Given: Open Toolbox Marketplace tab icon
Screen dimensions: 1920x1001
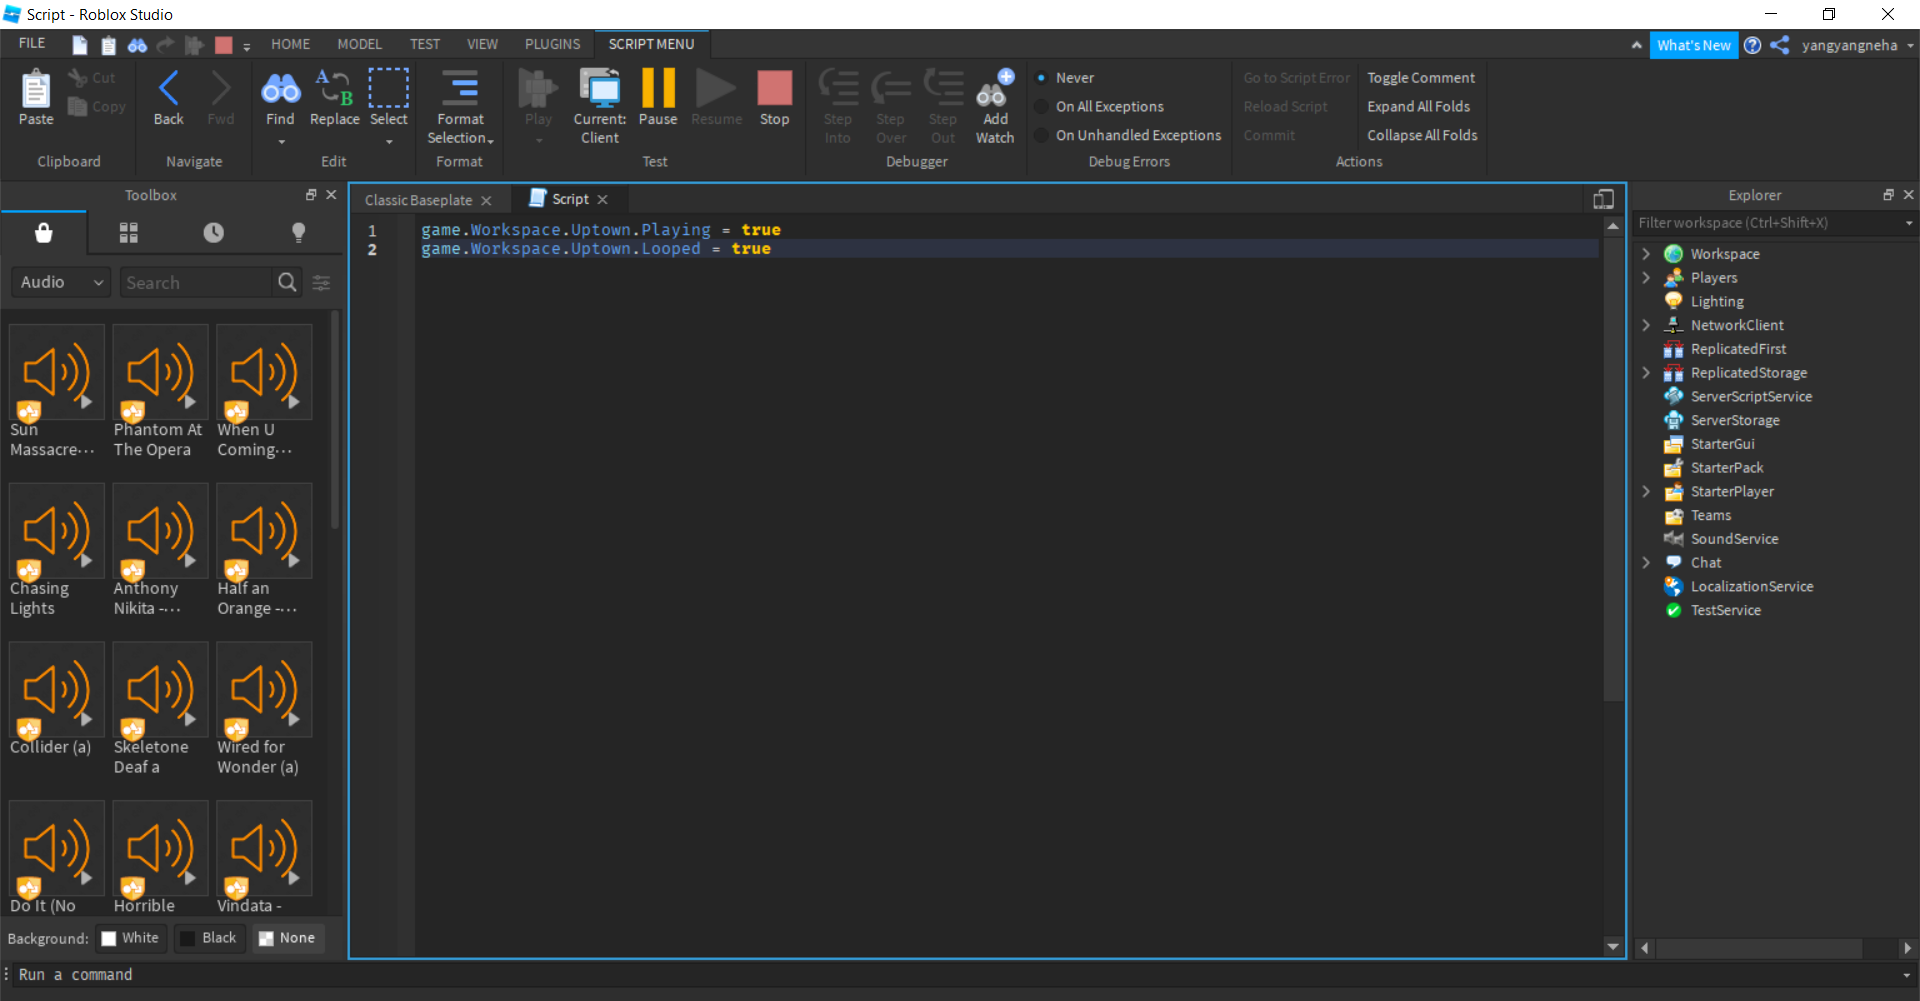Looking at the screenshot, I should [x=43, y=233].
